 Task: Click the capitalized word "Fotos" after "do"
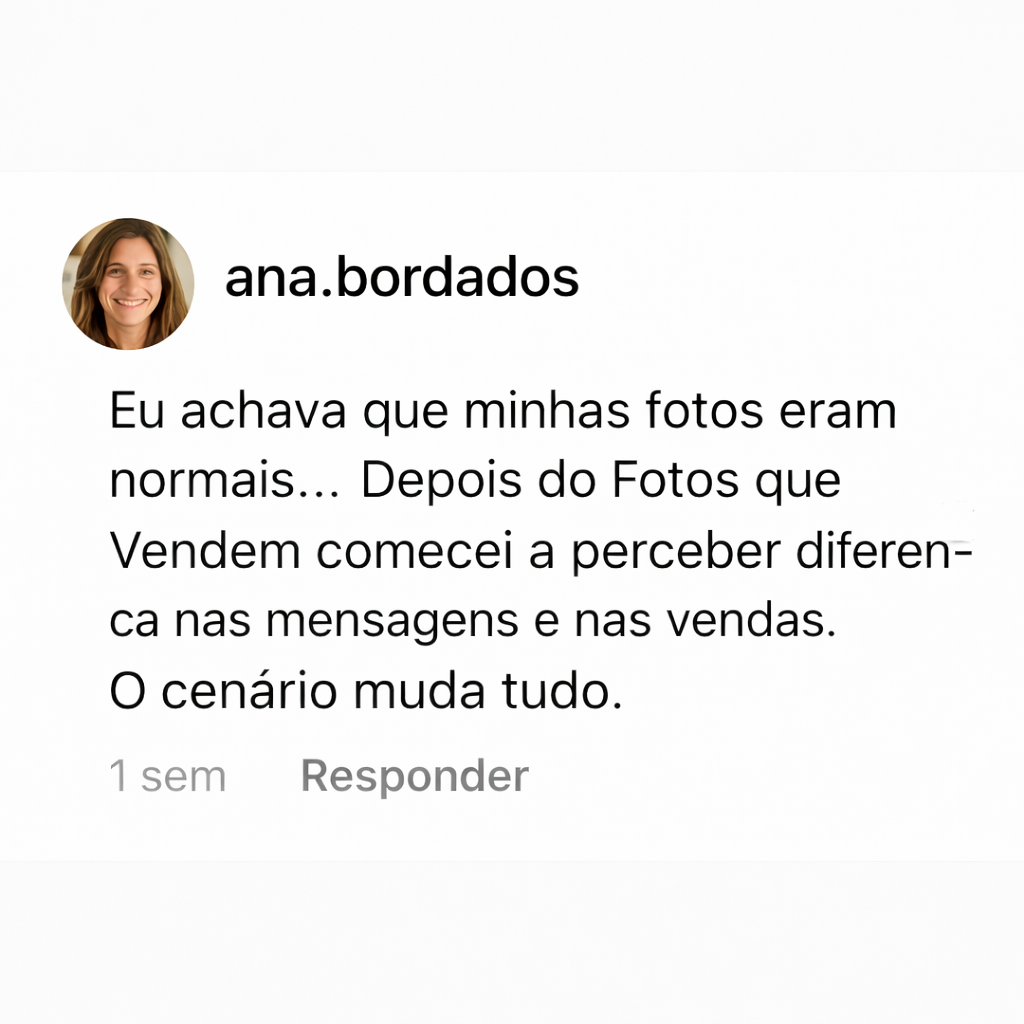point(675,481)
